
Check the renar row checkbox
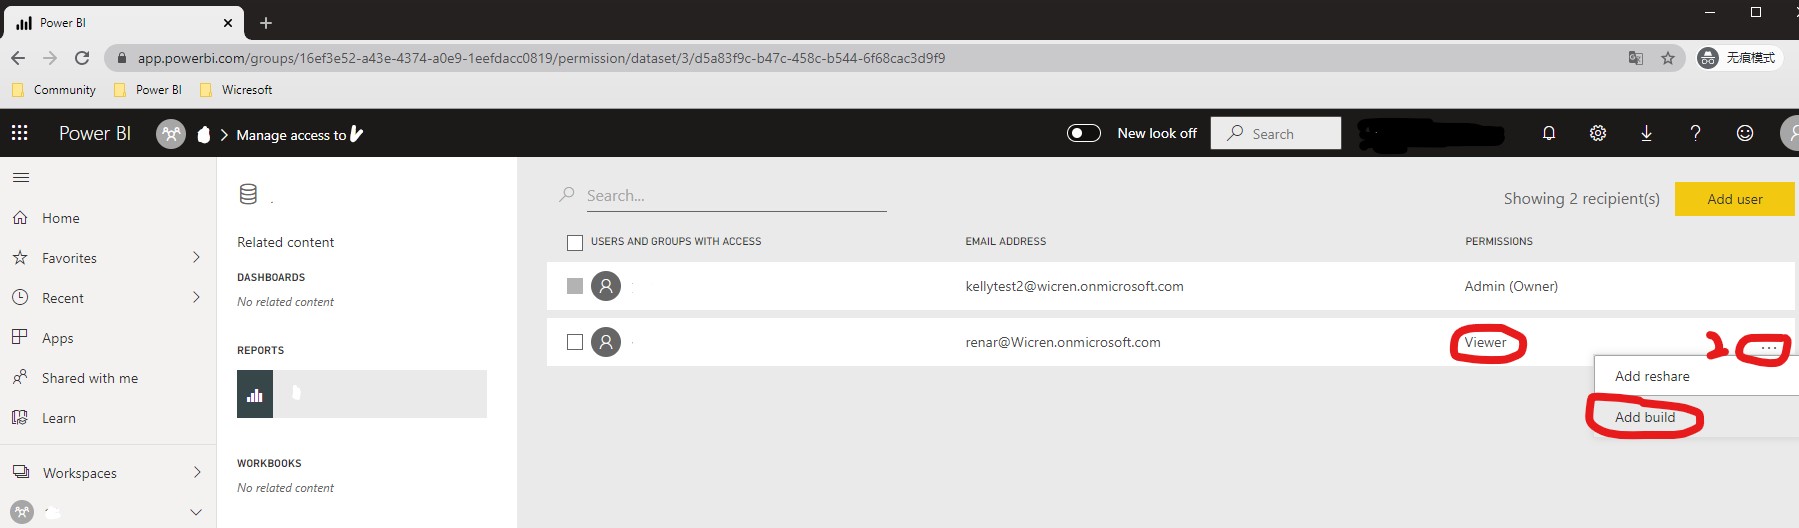click(x=575, y=342)
